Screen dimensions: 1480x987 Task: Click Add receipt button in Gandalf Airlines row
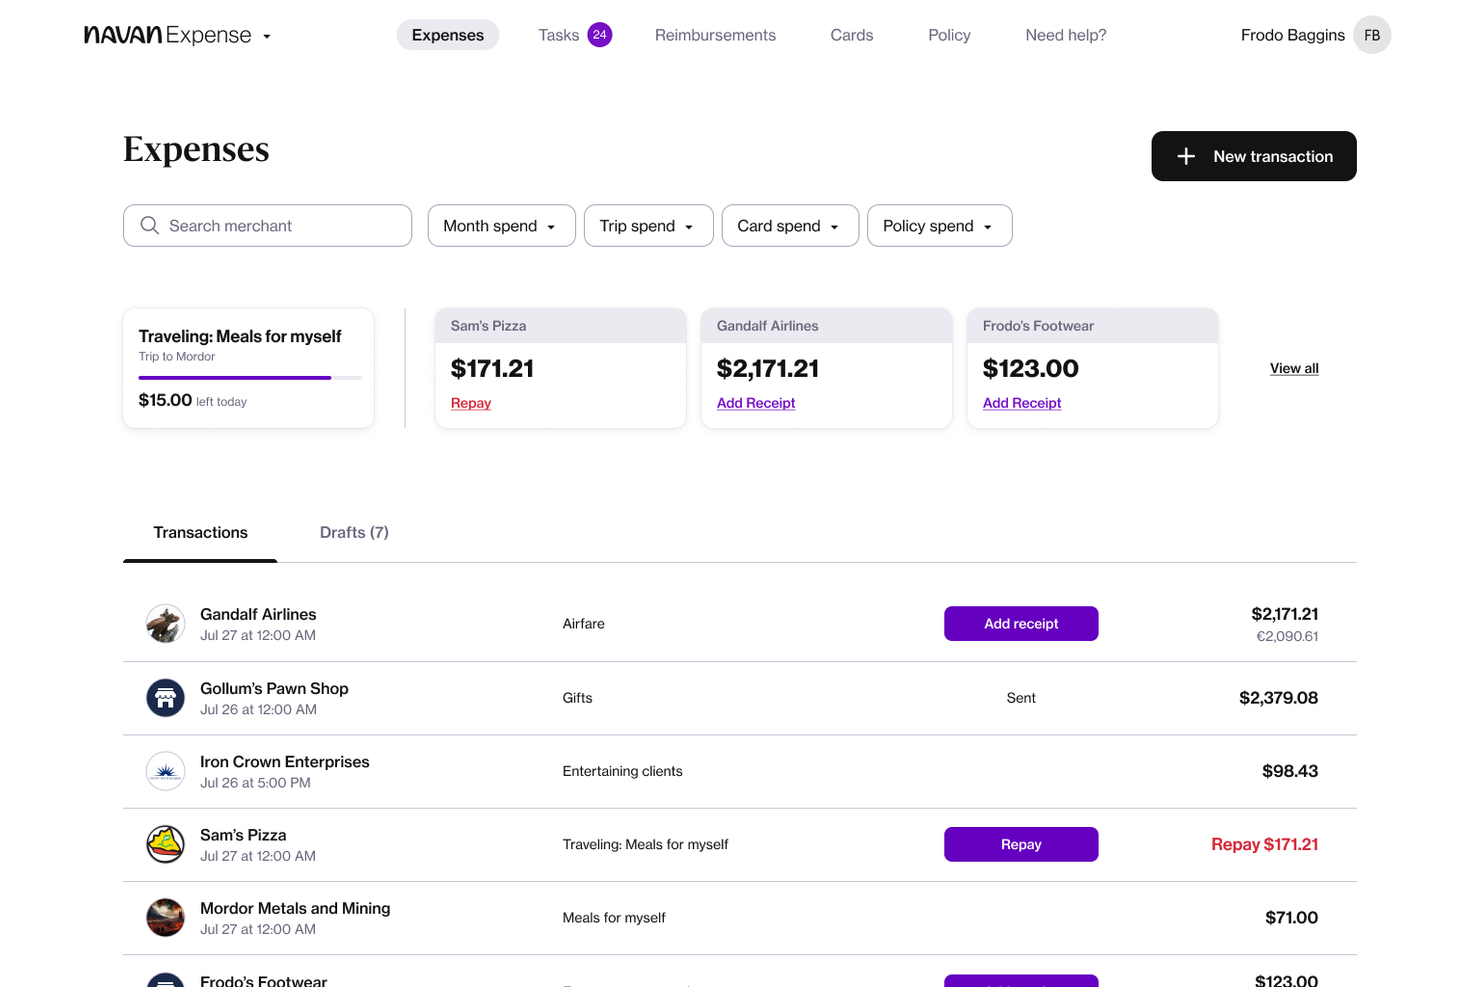point(1021,624)
